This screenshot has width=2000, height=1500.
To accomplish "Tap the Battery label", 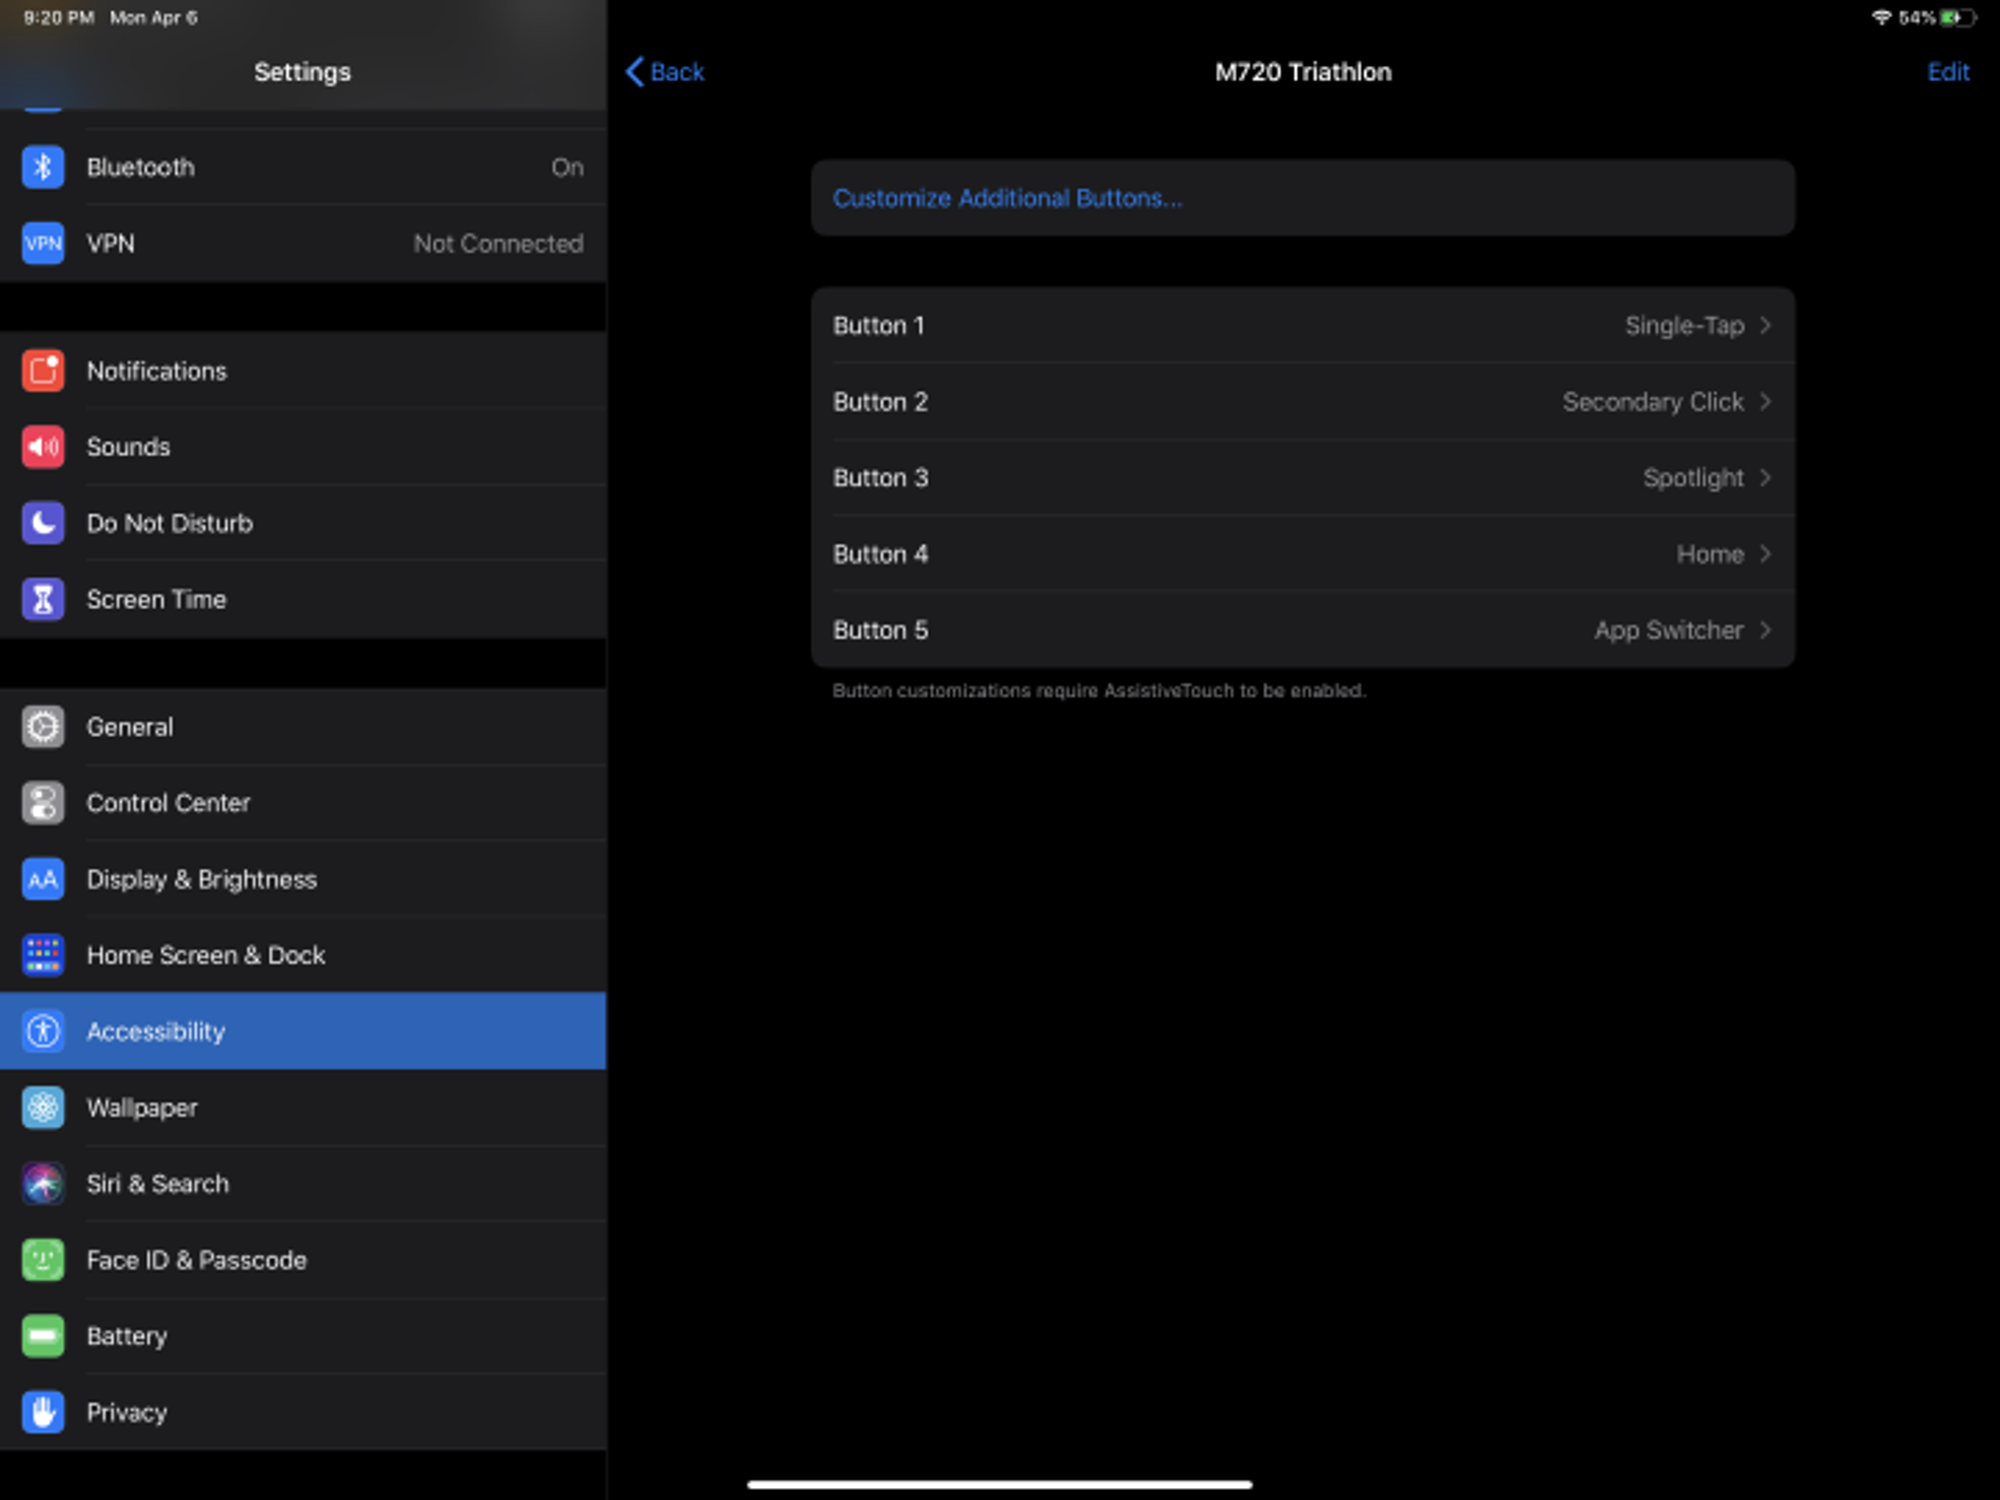I will (127, 1336).
